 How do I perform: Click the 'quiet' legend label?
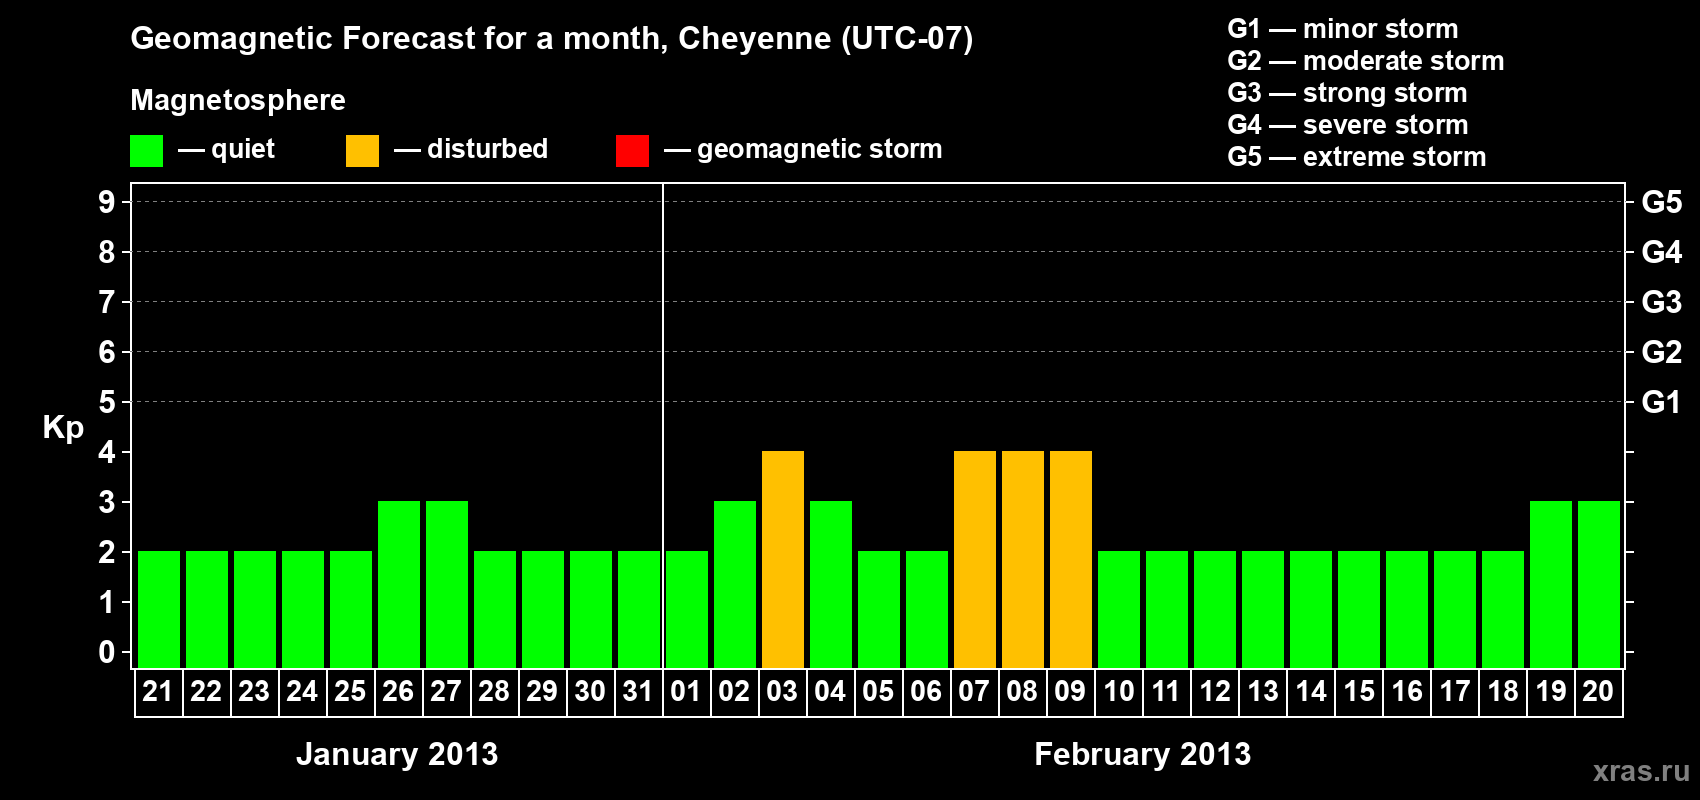(x=243, y=149)
